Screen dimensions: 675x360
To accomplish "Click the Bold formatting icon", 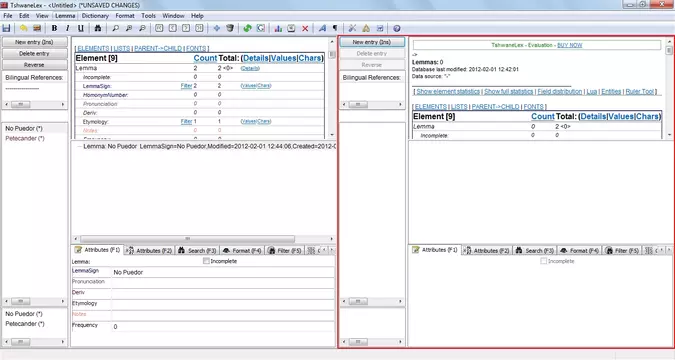I will point(54,28).
